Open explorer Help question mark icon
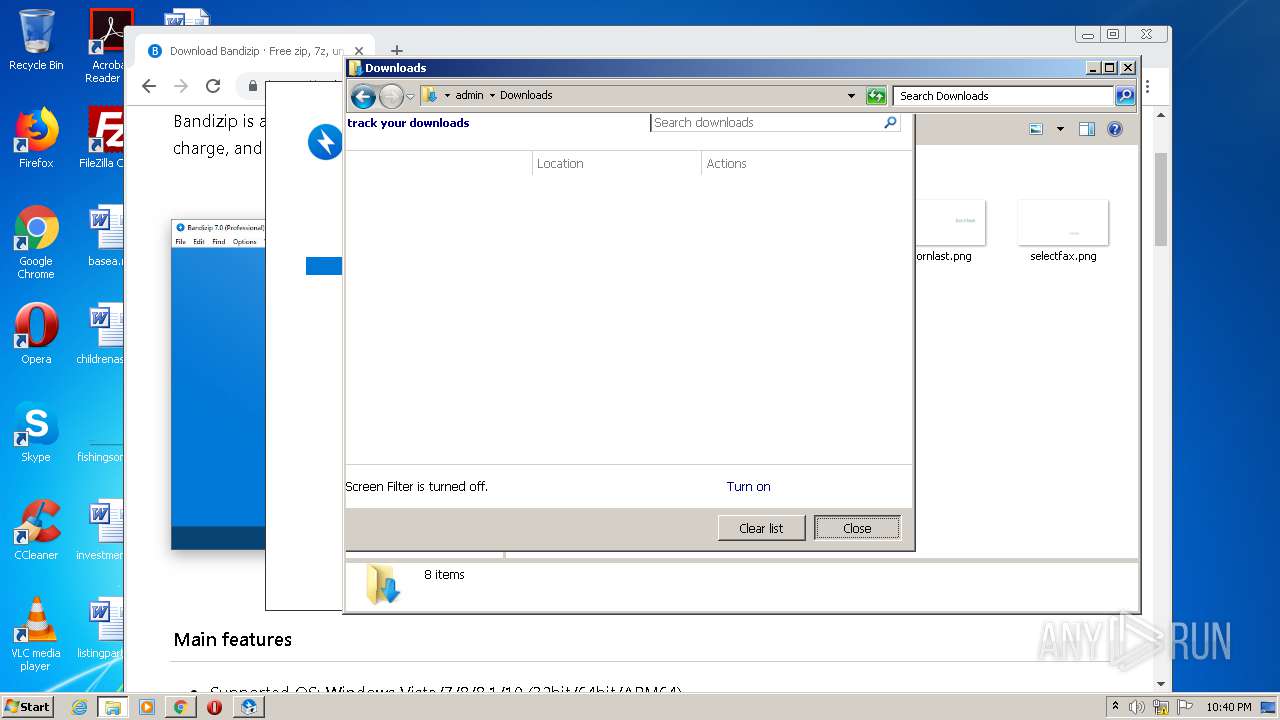 [x=1115, y=129]
